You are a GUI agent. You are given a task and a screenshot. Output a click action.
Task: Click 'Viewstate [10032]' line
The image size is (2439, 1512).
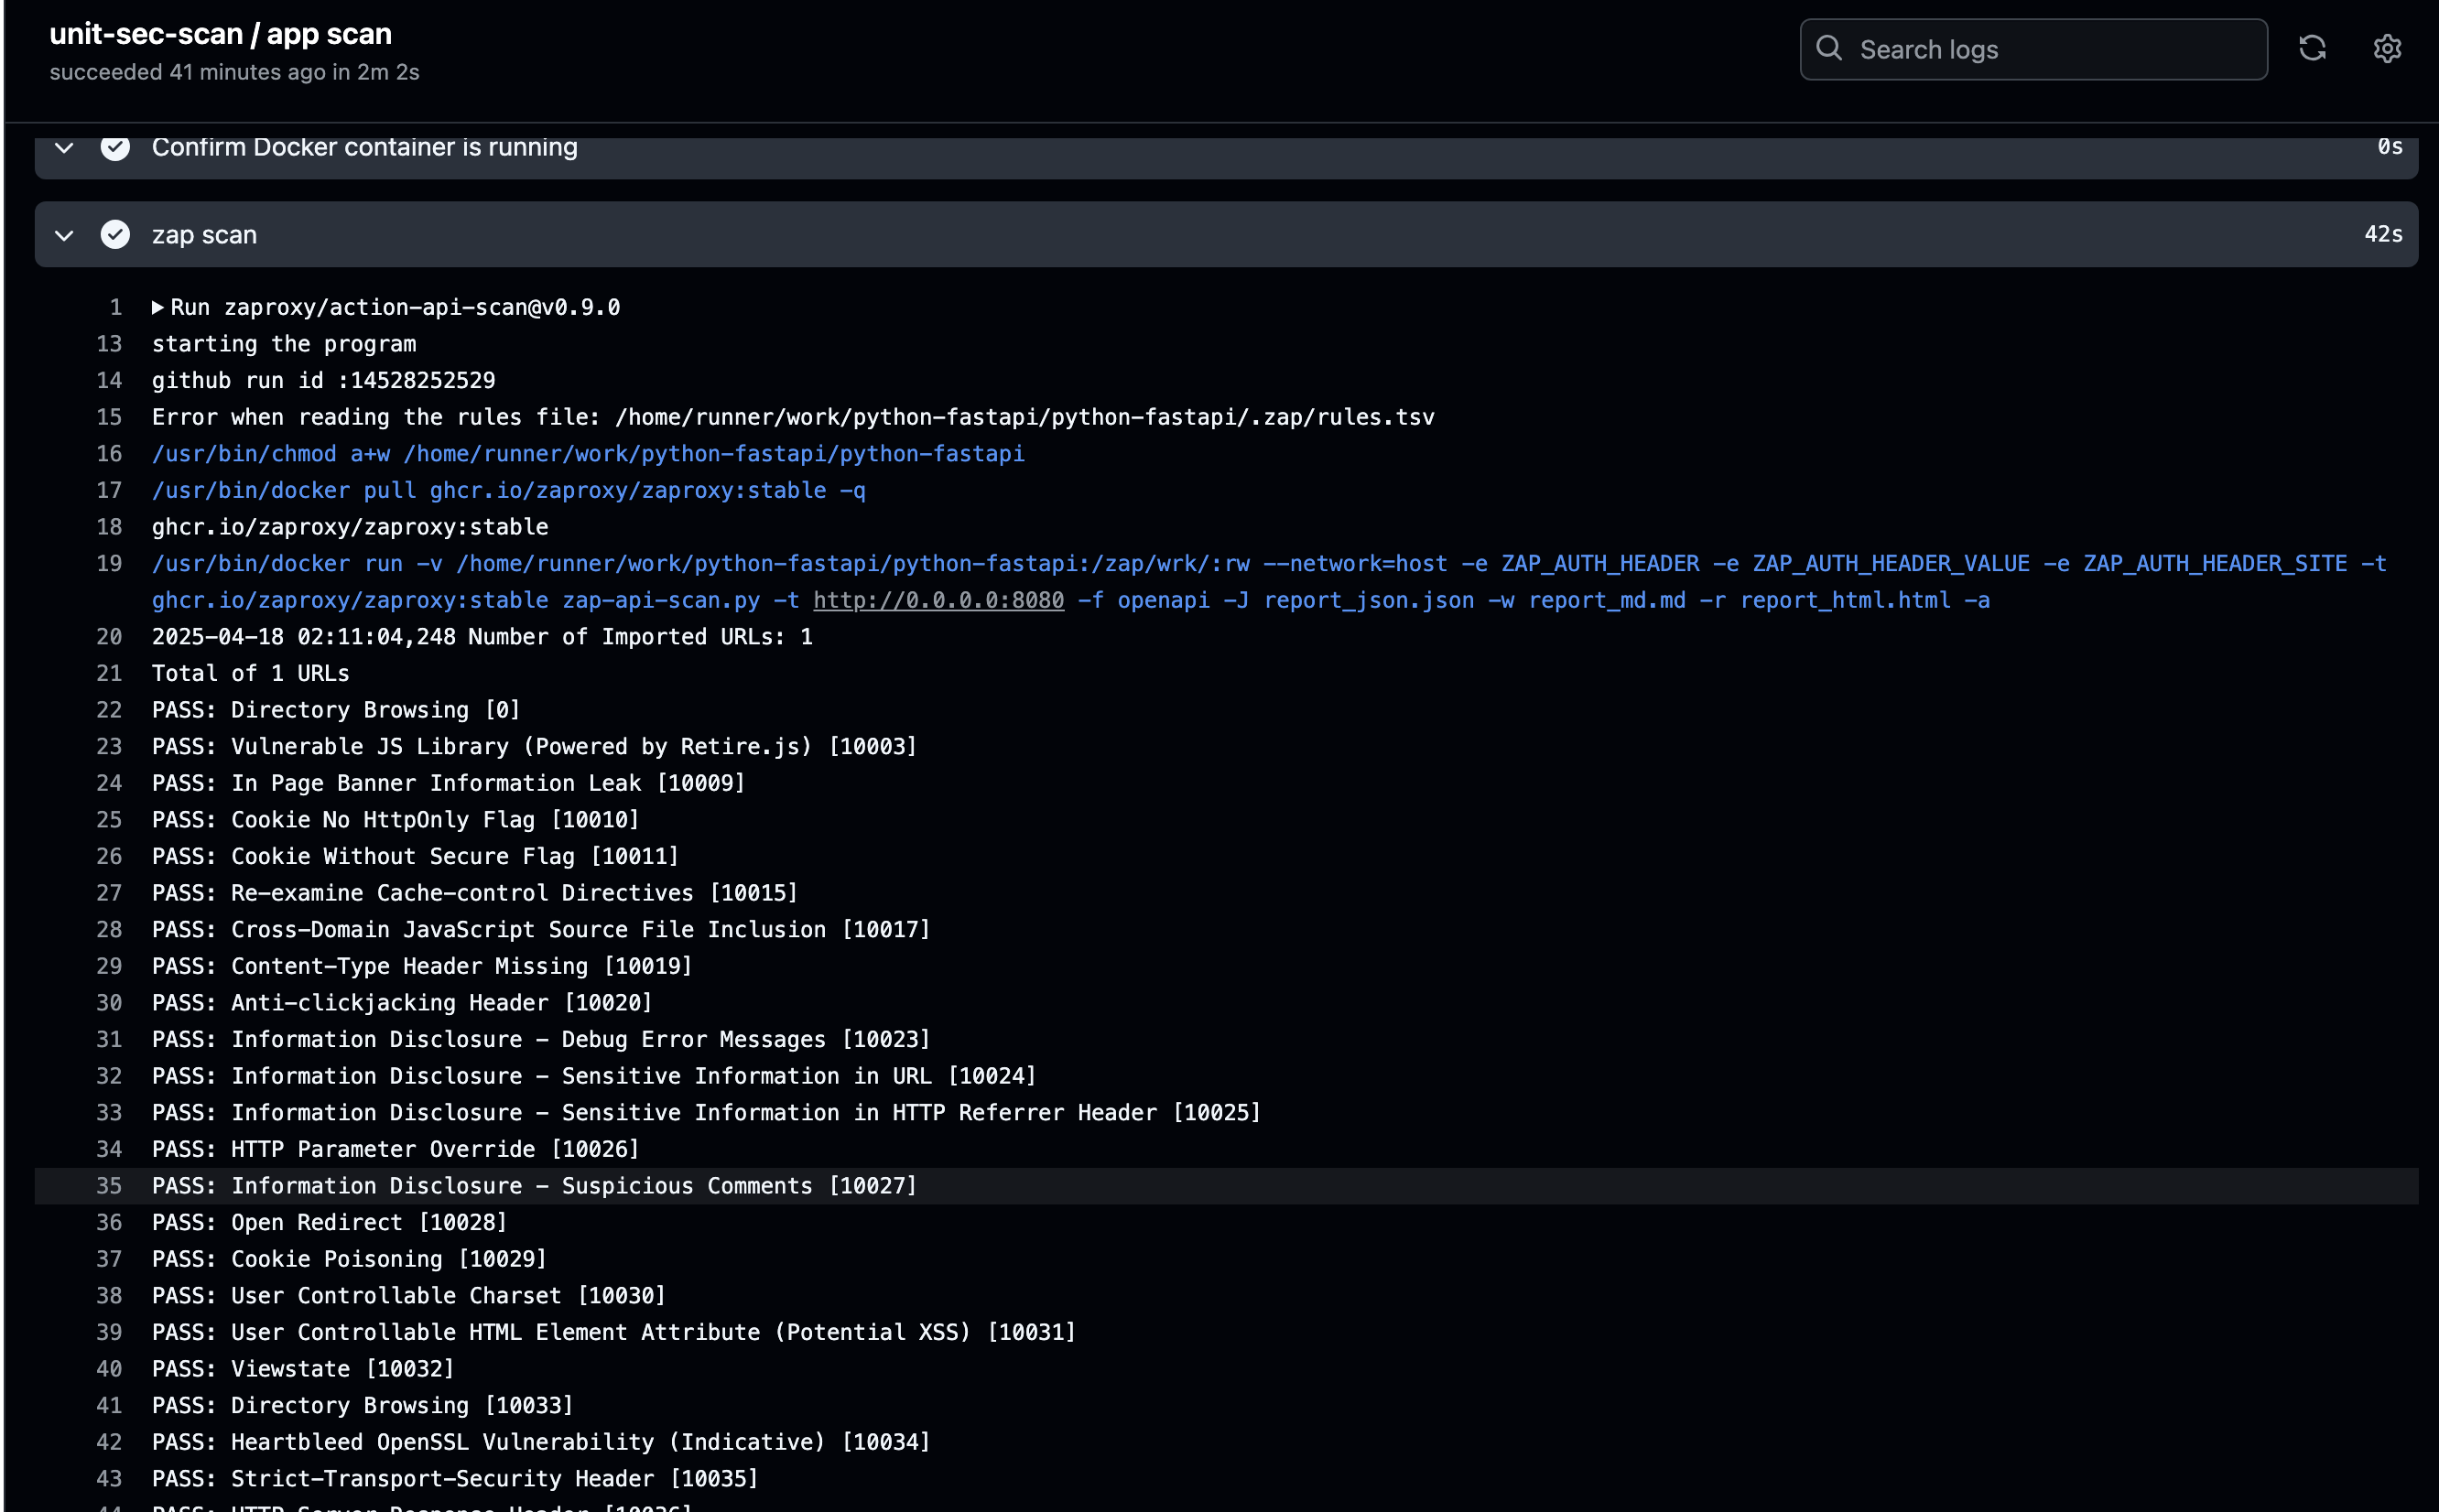303,1369
